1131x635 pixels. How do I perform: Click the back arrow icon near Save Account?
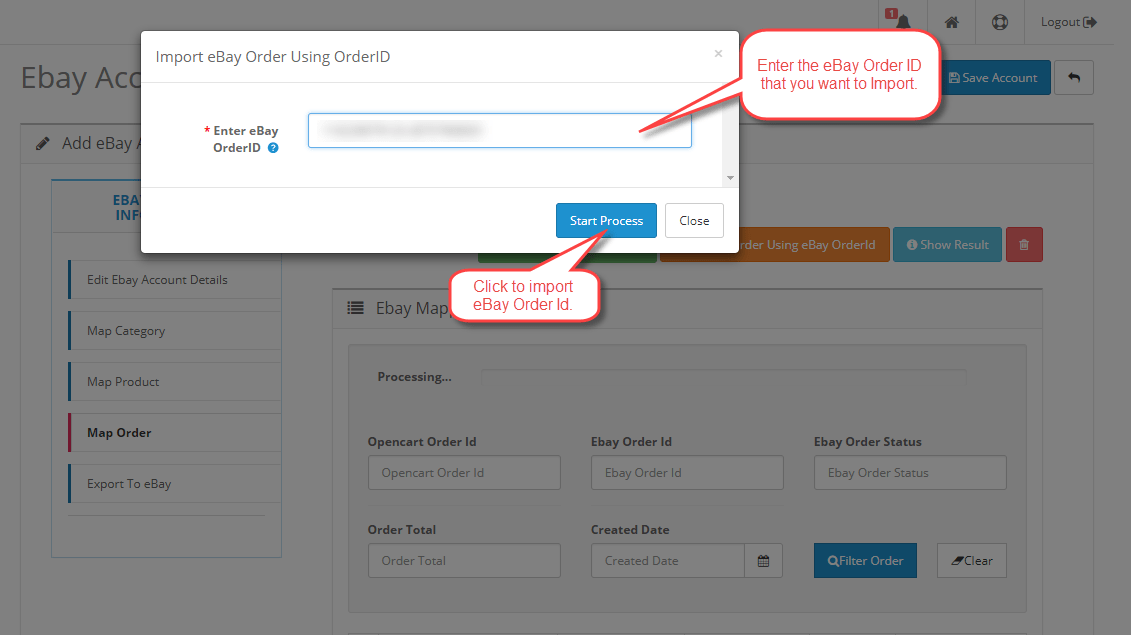(x=1075, y=77)
